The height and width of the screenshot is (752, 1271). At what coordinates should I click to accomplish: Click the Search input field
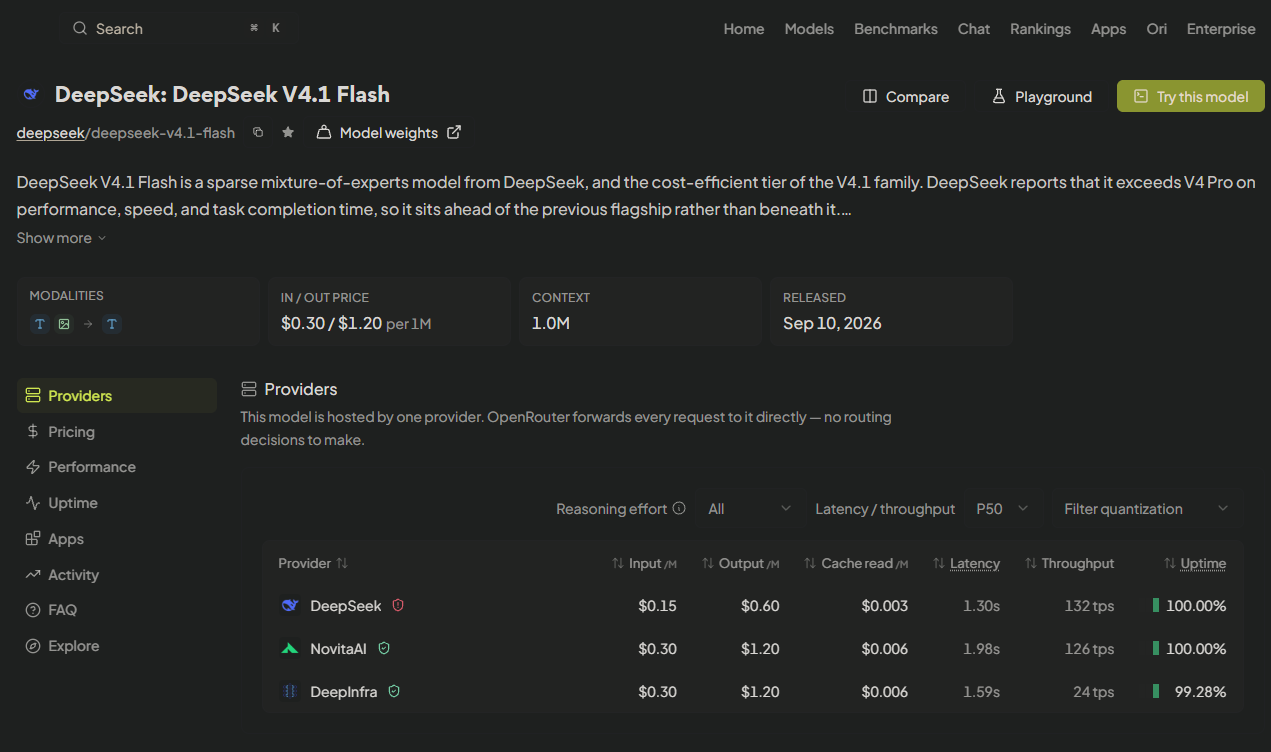(178, 29)
